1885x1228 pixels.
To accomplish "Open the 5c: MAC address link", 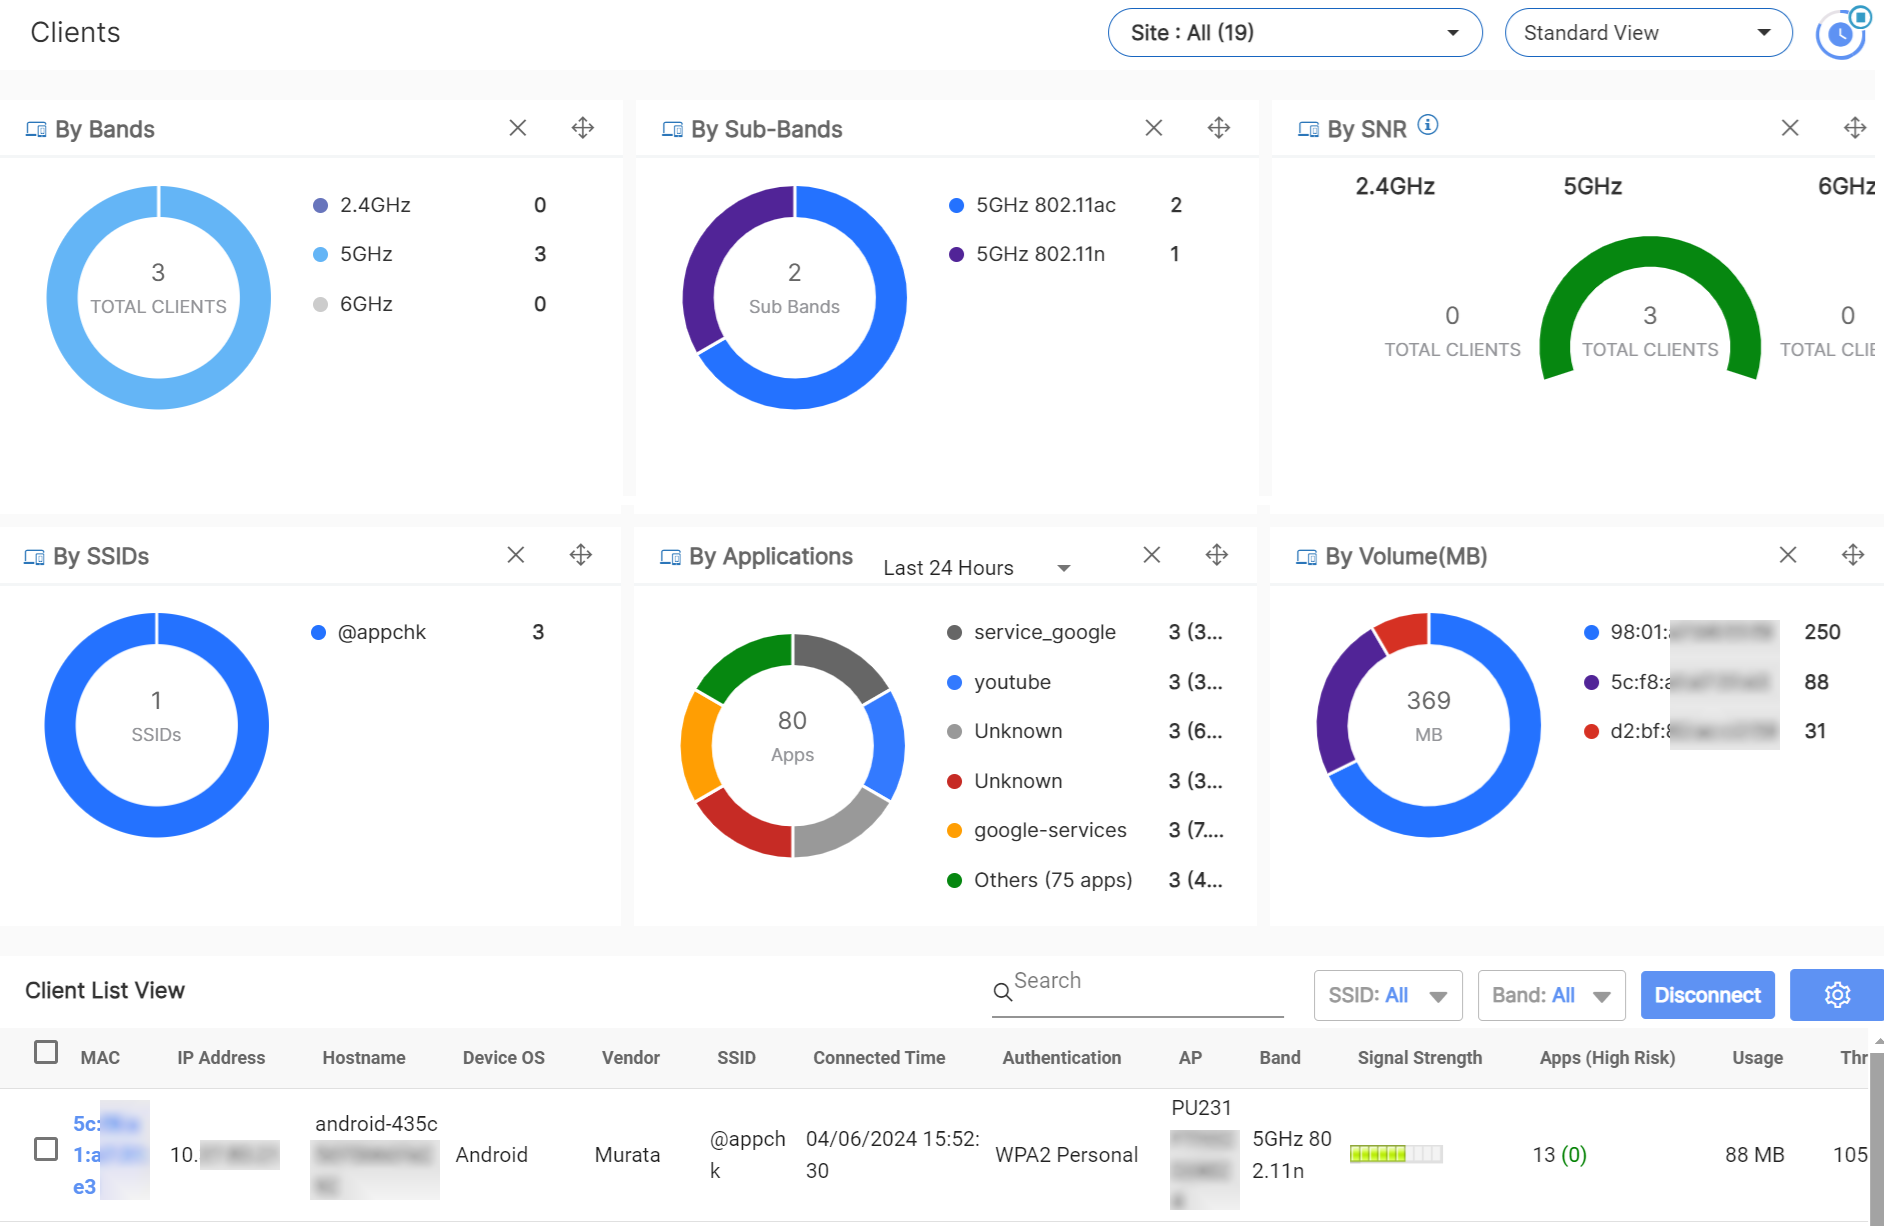I will tap(108, 1155).
